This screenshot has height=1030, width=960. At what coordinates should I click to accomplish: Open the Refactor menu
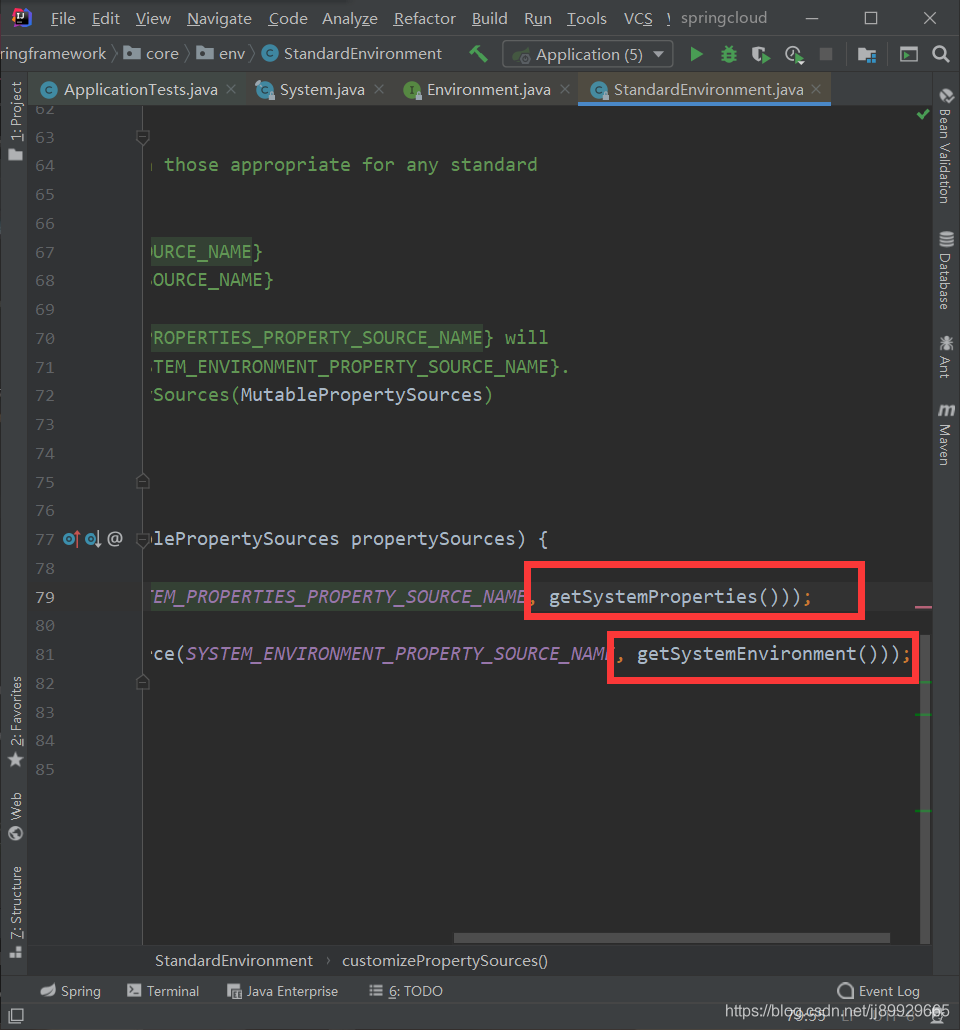(424, 18)
